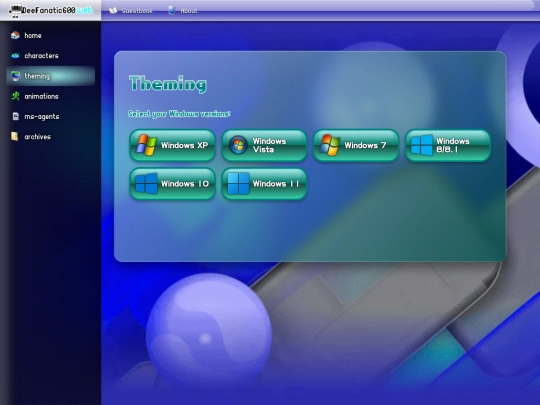
Task: Choose the Windows Vista button
Action: point(264,145)
